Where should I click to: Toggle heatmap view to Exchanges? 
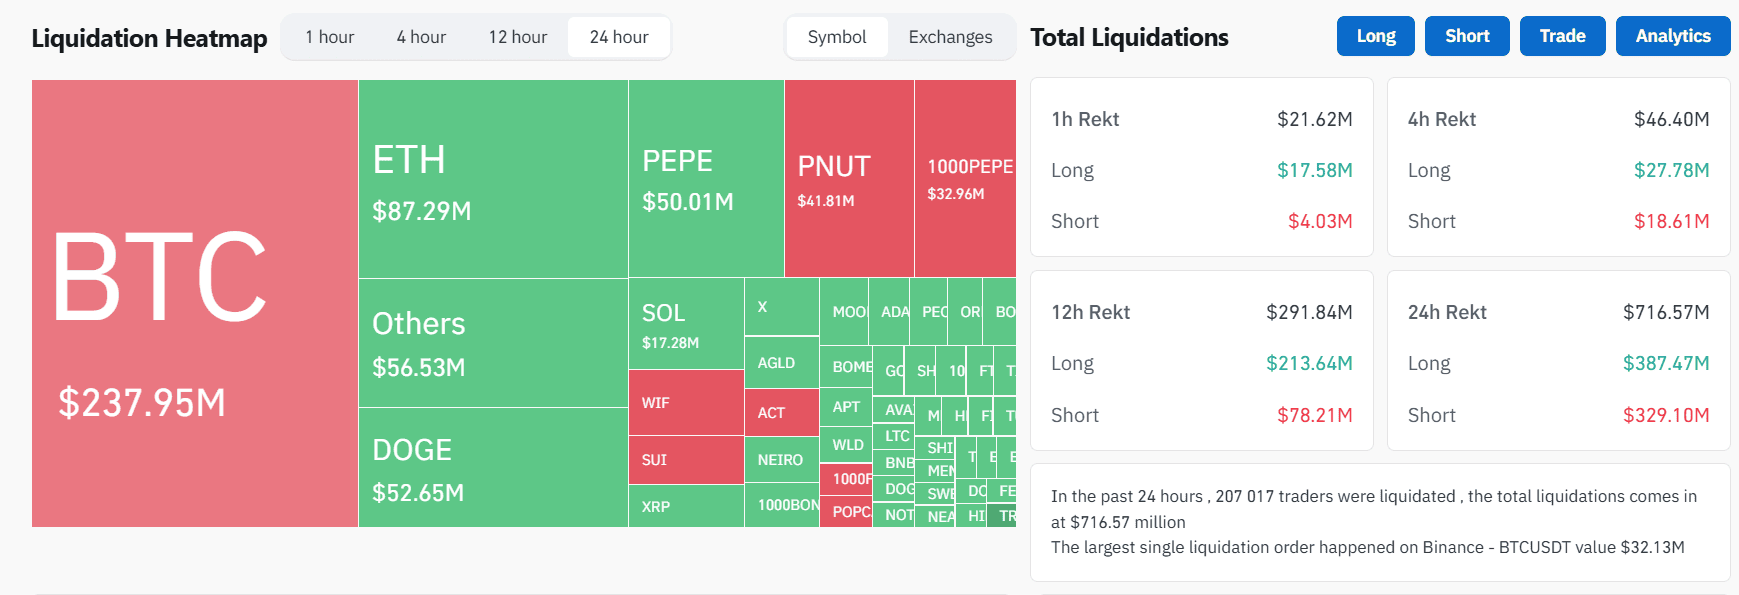[x=950, y=37]
